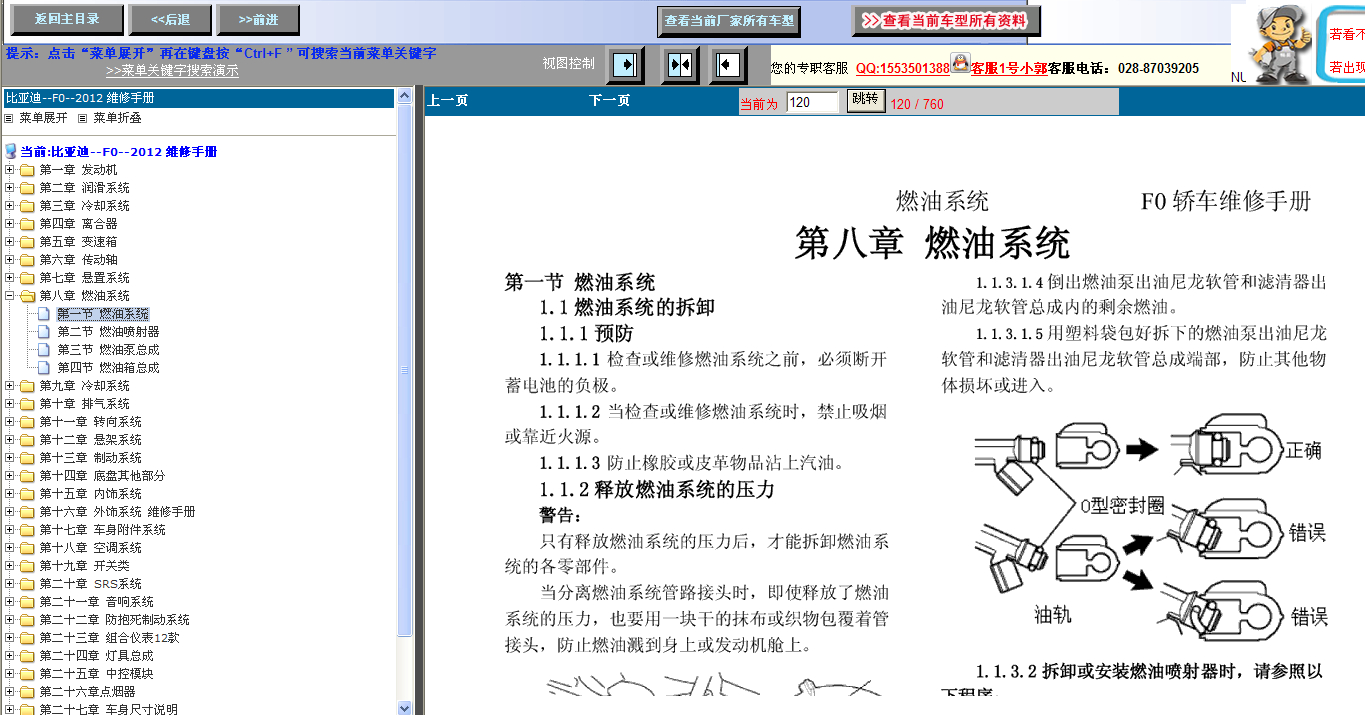Expand 第六章 传动轴 node
The width and height of the screenshot is (1365, 715).
coord(10,260)
